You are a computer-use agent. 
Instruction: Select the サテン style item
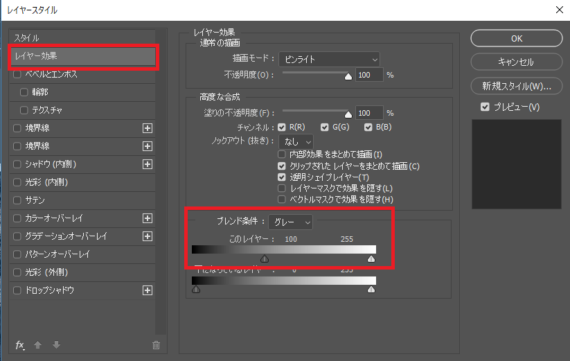pyautogui.click(x=83, y=200)
